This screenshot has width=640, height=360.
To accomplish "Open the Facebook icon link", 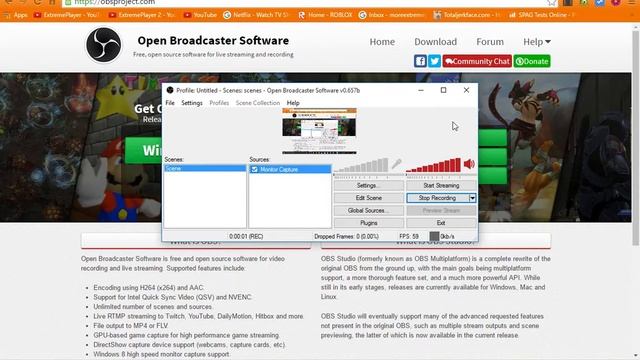I will point(420,61).
